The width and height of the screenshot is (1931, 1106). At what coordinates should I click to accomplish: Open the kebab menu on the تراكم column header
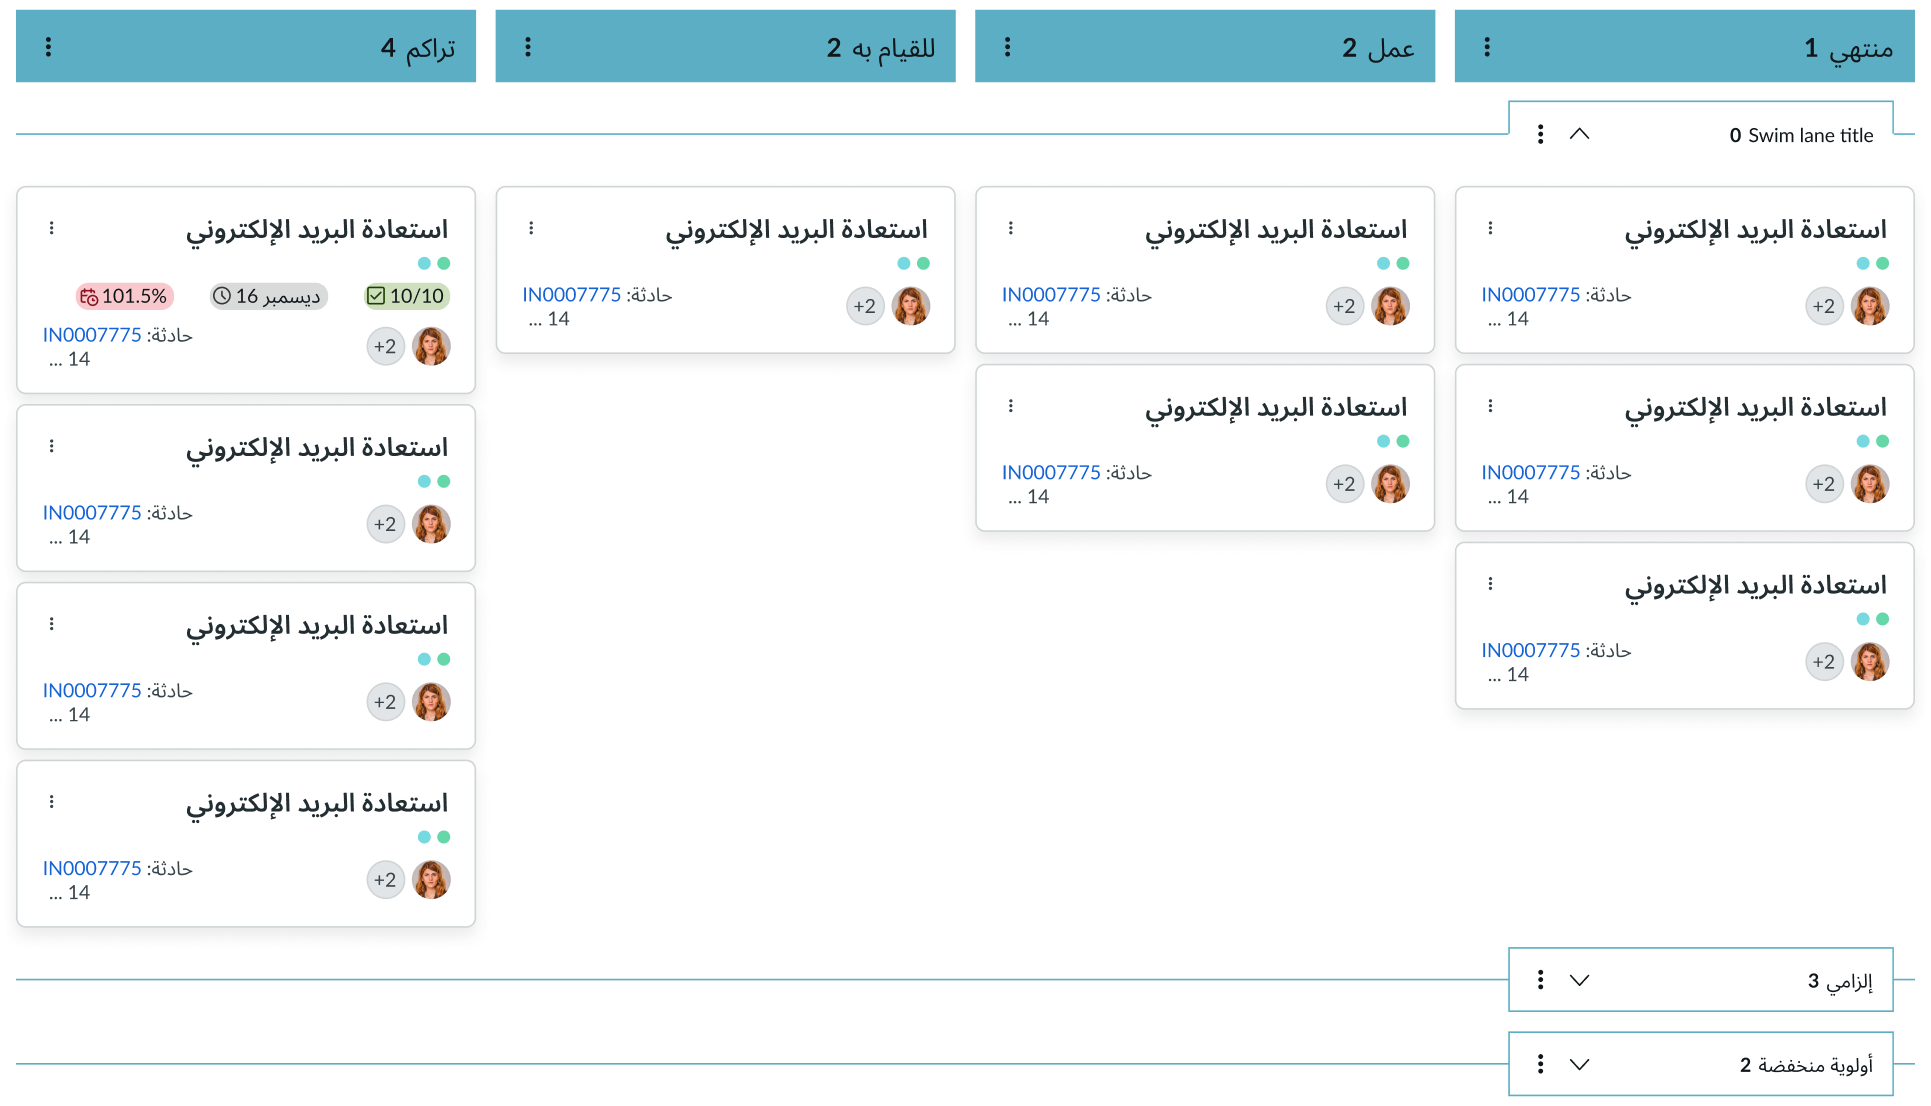coord(47,45)
